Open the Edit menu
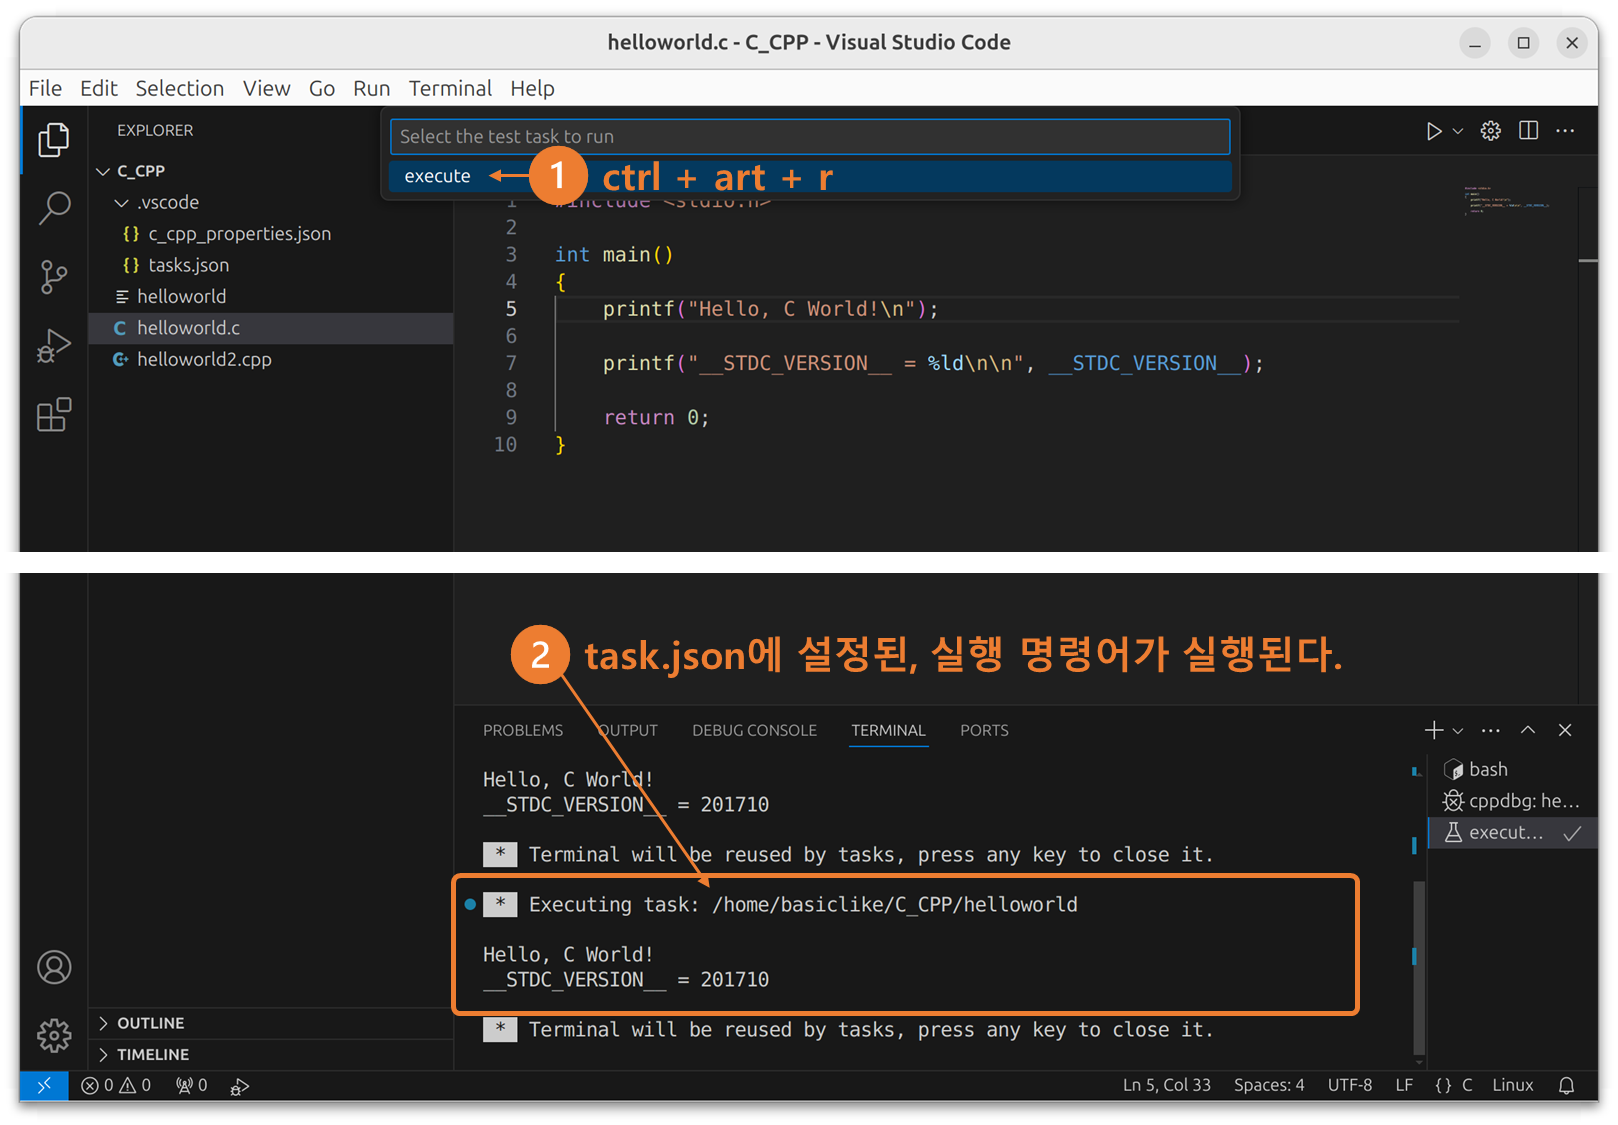The height and width of the screenshot is (1125, 1618). point(98,88)
